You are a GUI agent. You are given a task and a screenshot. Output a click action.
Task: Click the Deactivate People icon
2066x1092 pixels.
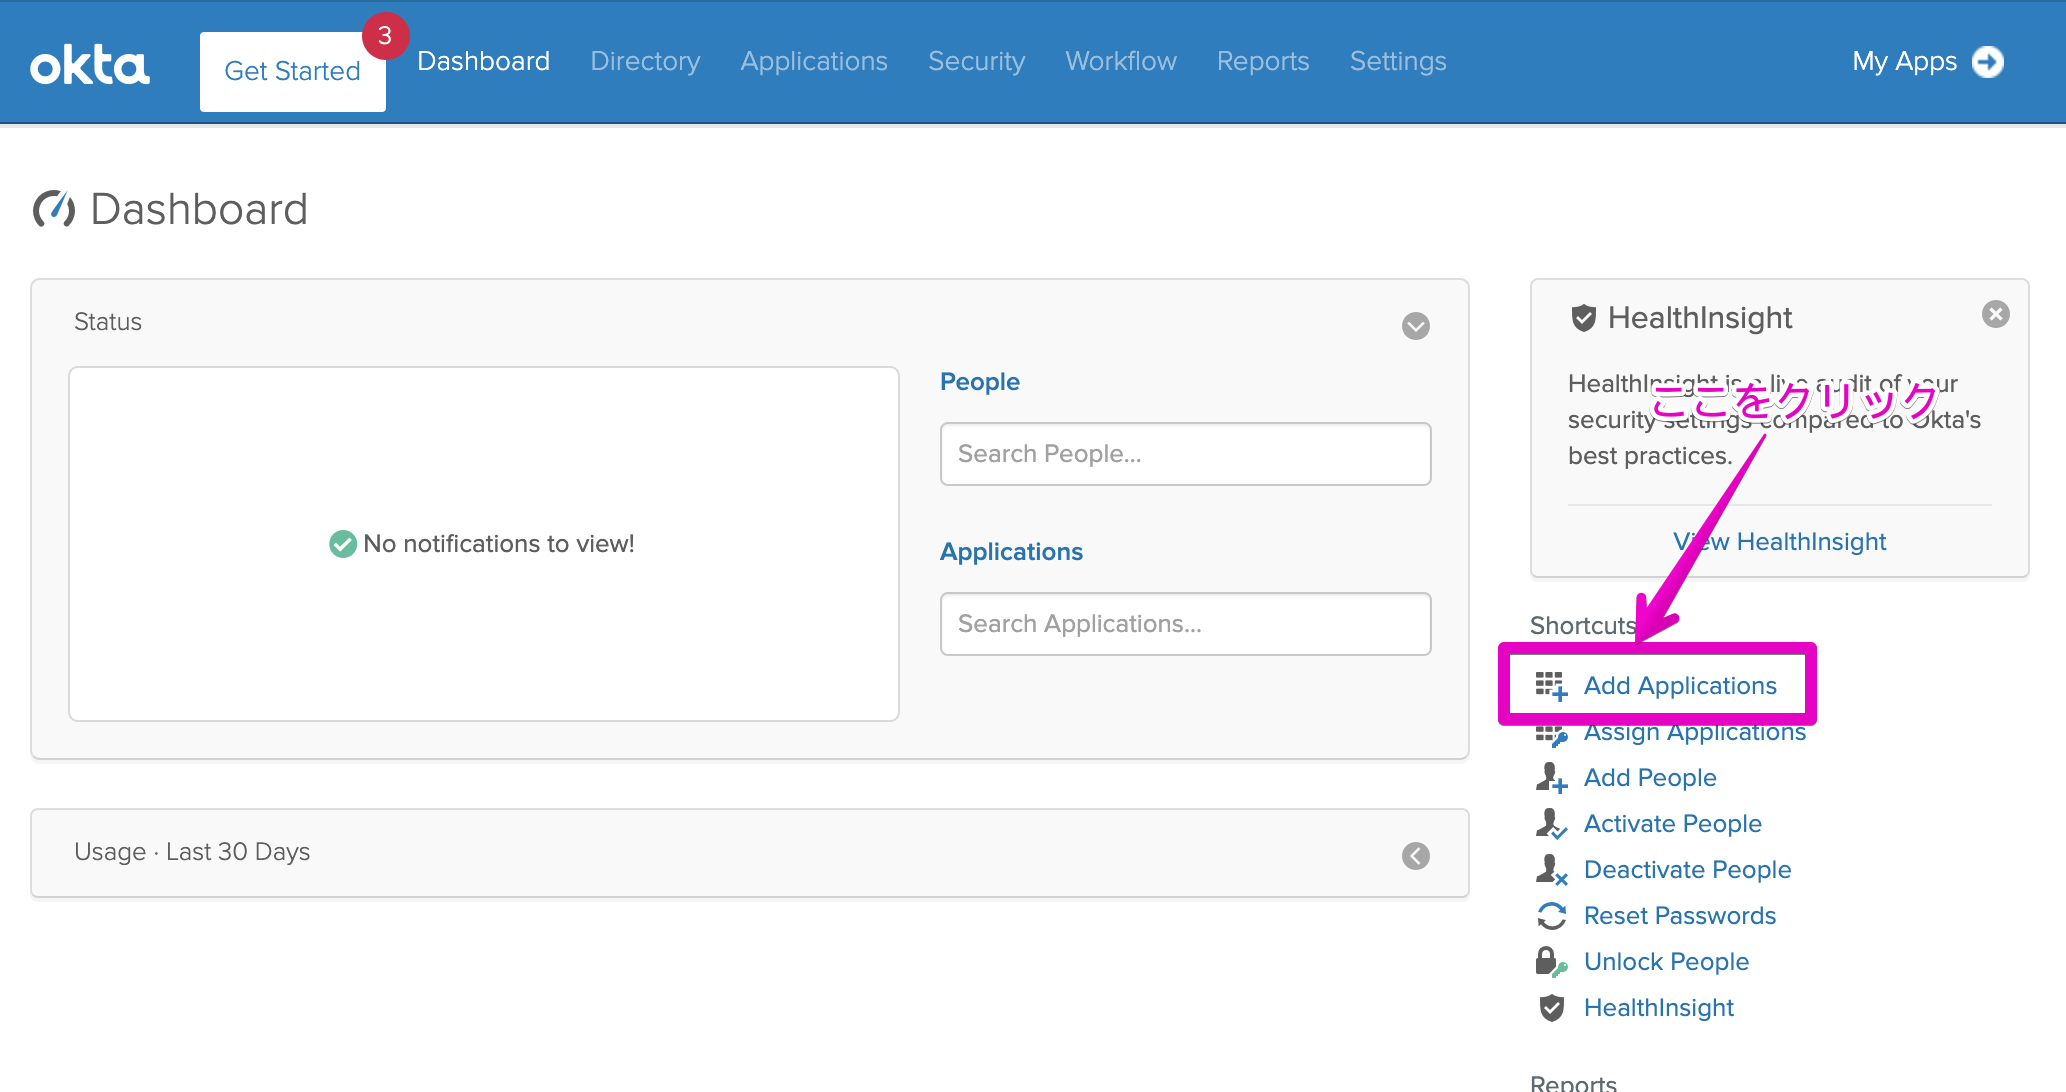[1551, 870]
